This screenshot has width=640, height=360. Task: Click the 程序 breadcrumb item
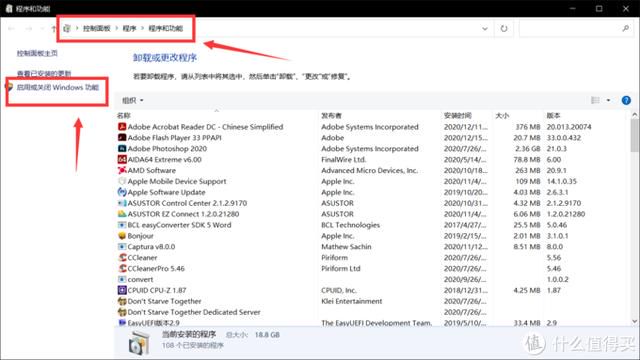(129, 29)
